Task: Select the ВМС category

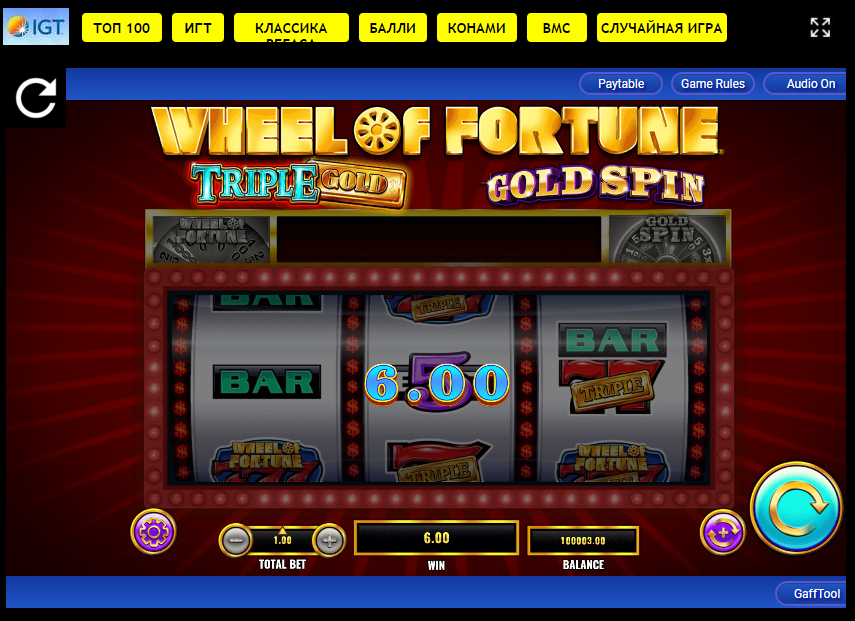Action: click(557, 28)
